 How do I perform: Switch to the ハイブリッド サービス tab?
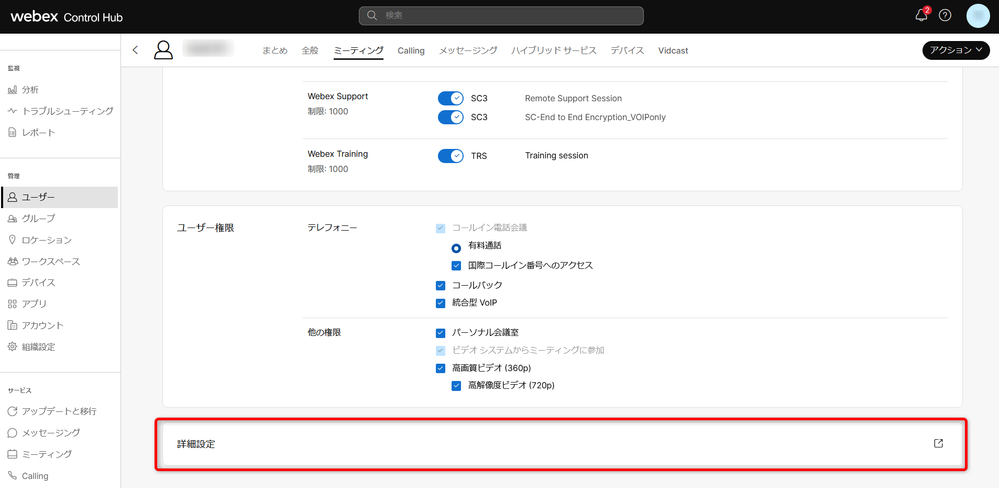[554, 50]
